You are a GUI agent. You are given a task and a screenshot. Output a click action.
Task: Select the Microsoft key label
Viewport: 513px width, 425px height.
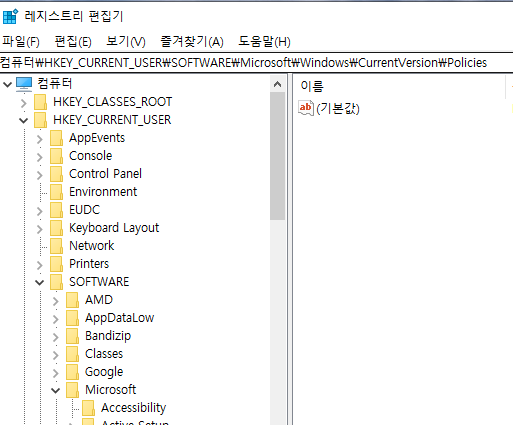tap(110, 390)
